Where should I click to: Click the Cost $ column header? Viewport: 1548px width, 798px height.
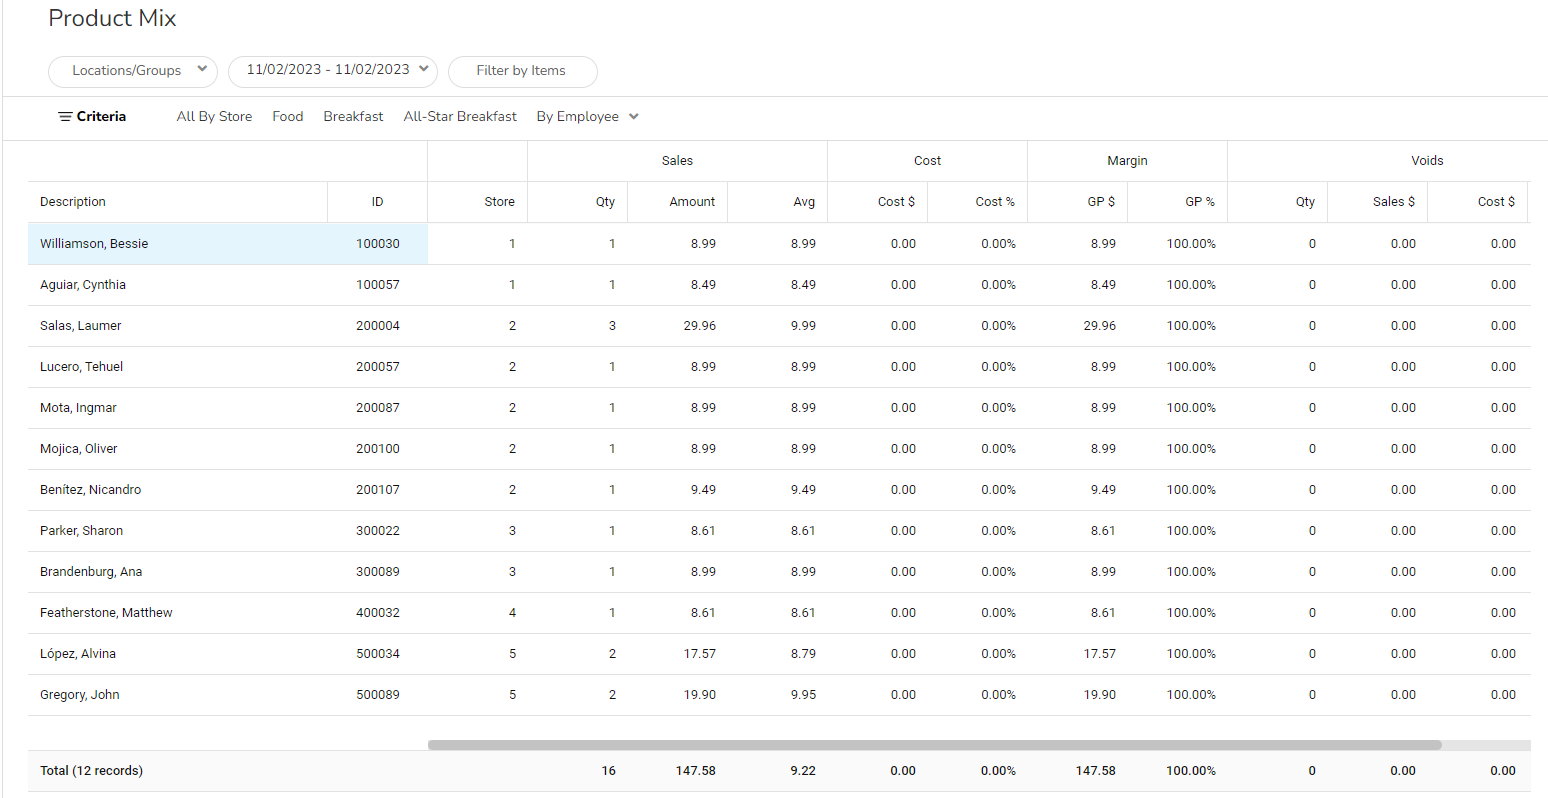click(896, 202)
